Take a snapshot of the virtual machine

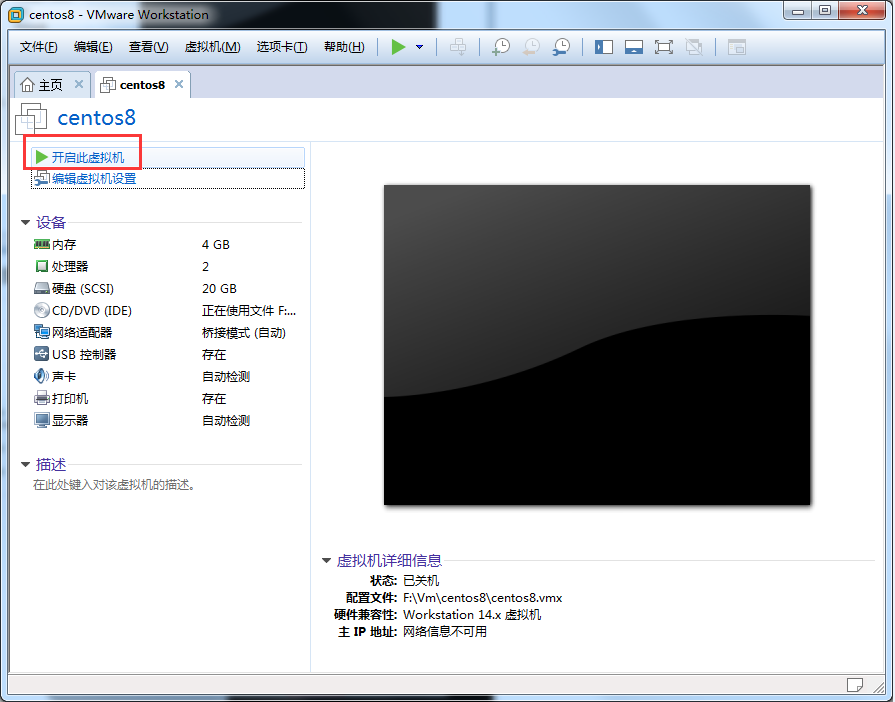pos(501,47)
